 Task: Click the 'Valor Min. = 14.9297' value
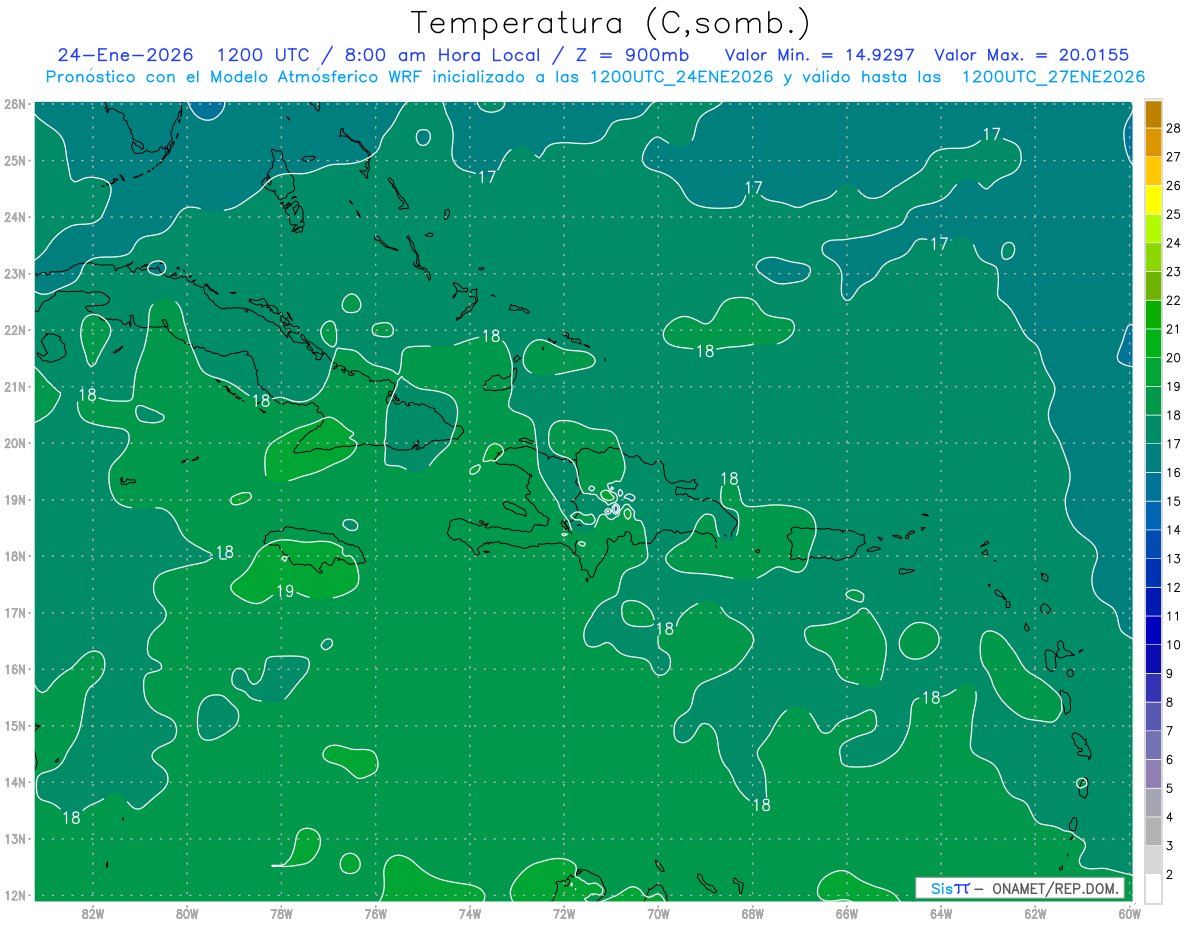(x=818, y=55)
